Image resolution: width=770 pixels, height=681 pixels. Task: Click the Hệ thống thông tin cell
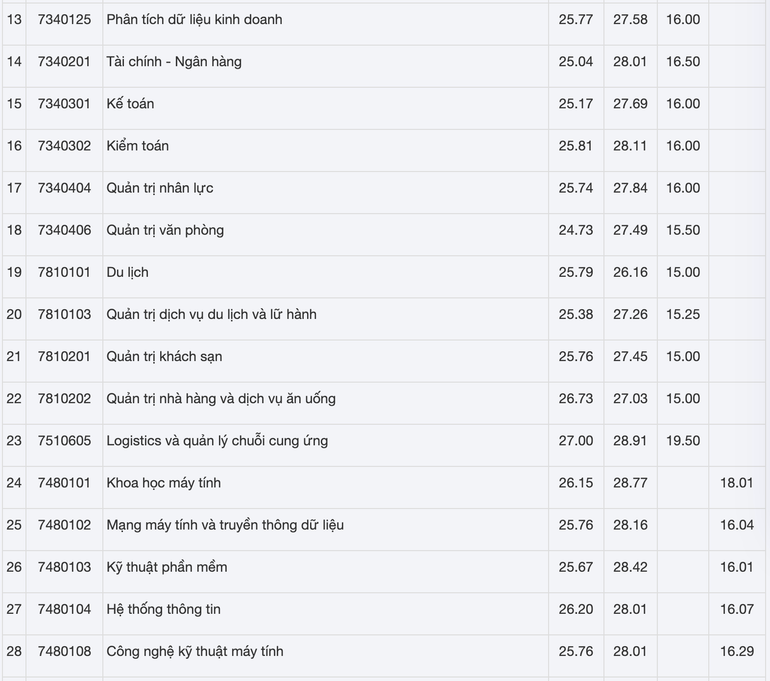[164, 609]
